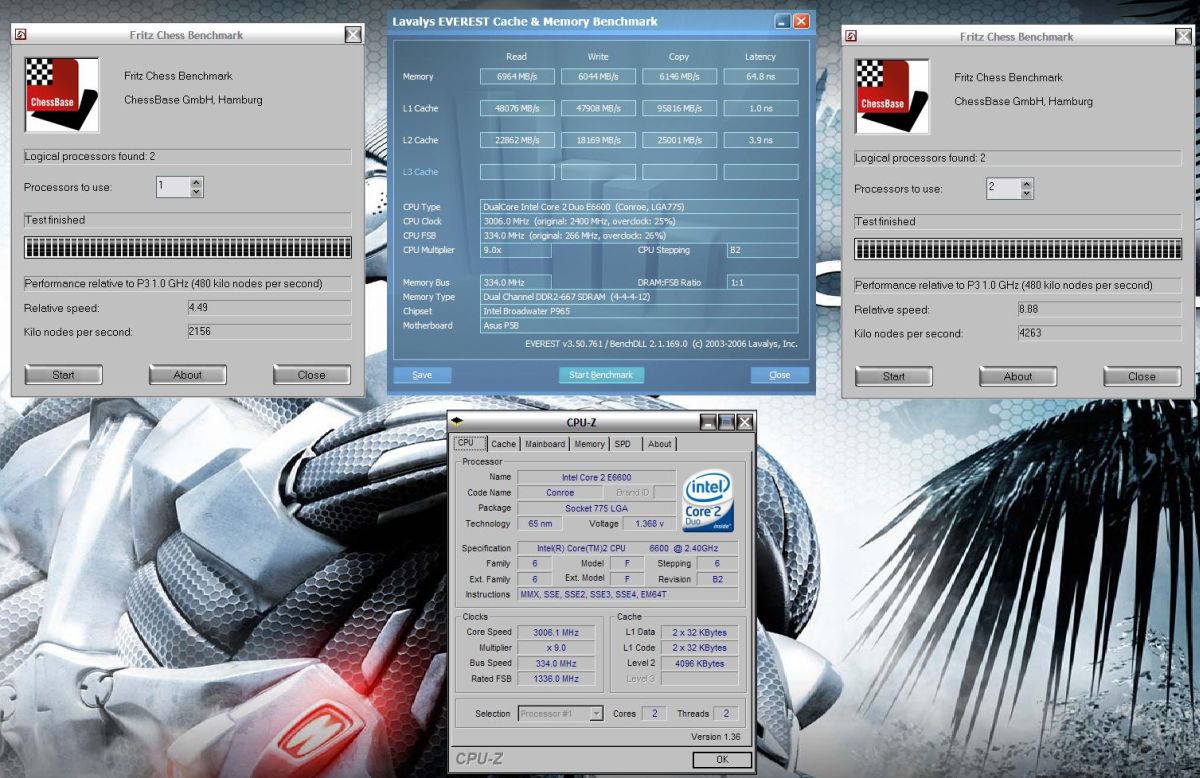Close the right Fritz window via title bar X

point(1183,36)
